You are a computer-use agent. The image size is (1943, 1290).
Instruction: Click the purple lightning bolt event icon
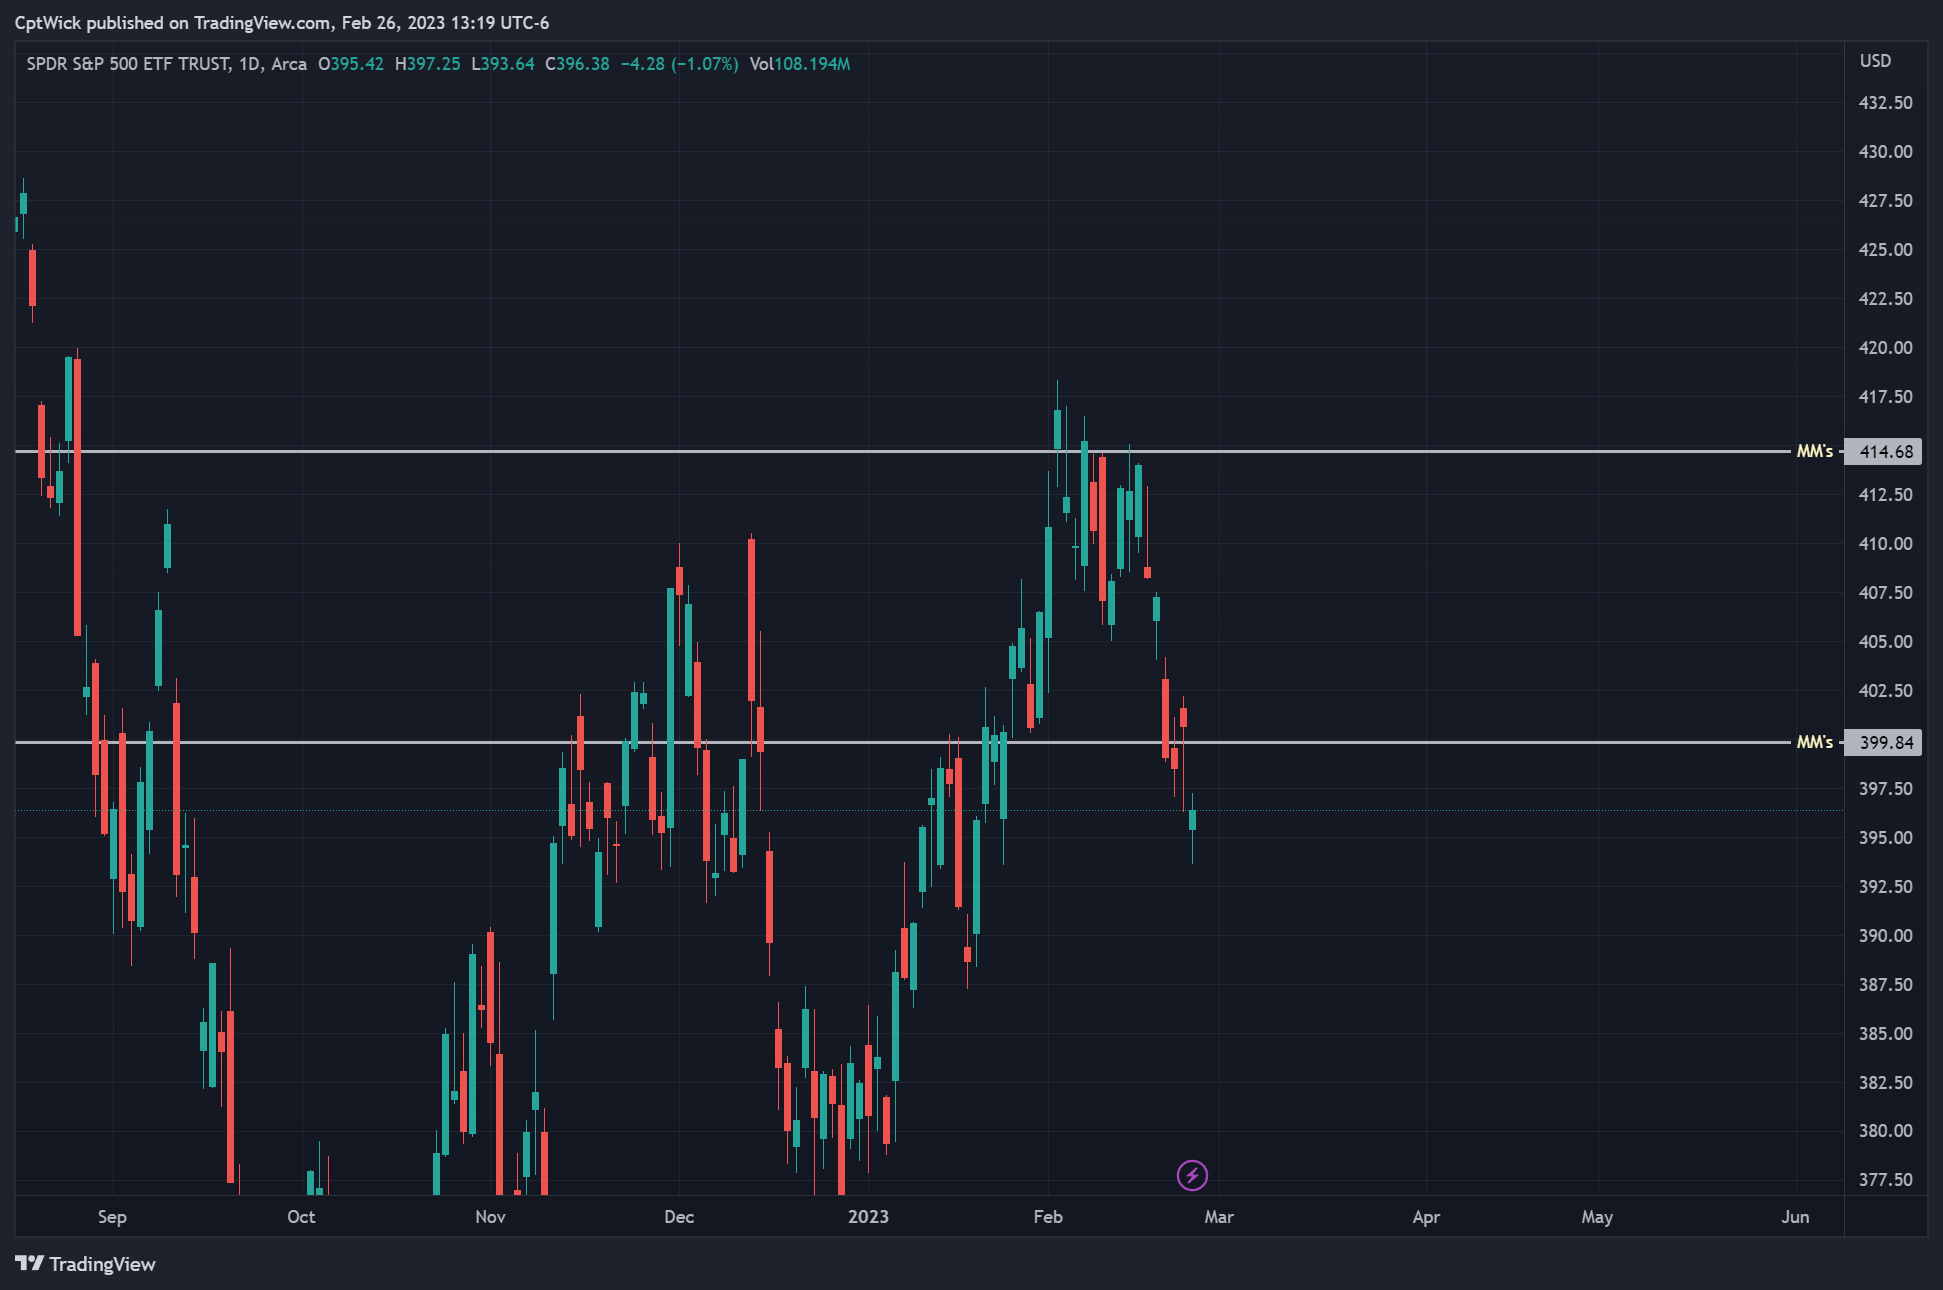[1192, 1175]
